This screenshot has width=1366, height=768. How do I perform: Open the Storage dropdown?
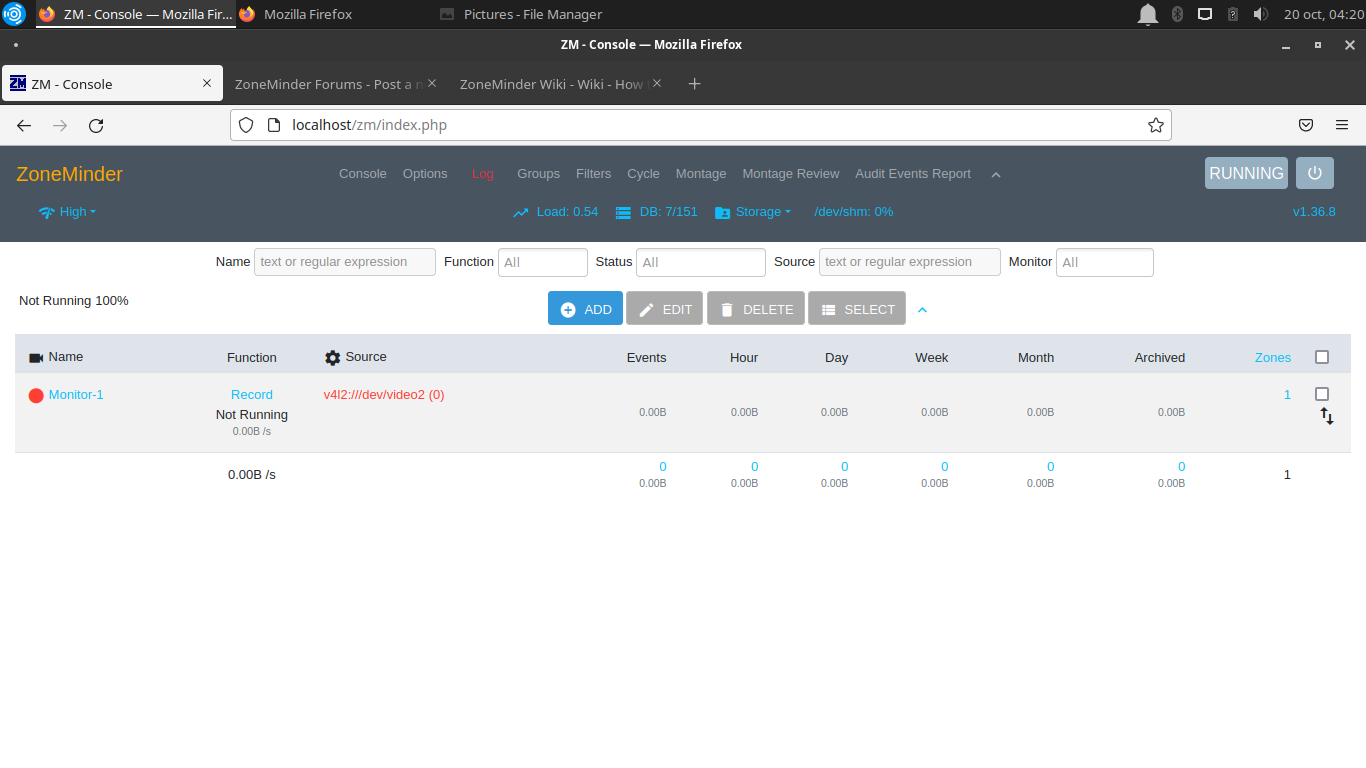click(x=763, y=212)
